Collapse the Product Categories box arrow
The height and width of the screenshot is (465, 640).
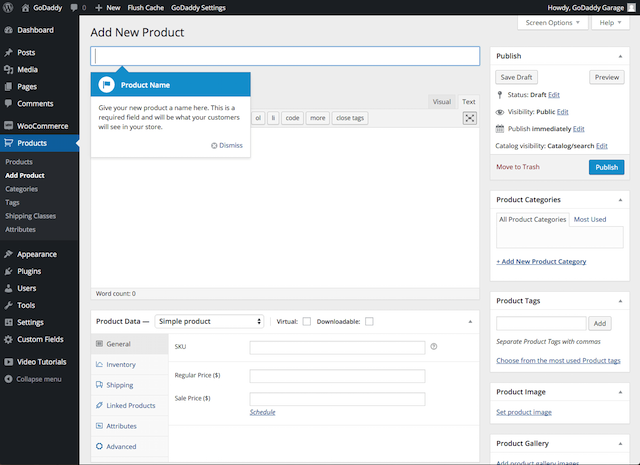click(620, 200)
